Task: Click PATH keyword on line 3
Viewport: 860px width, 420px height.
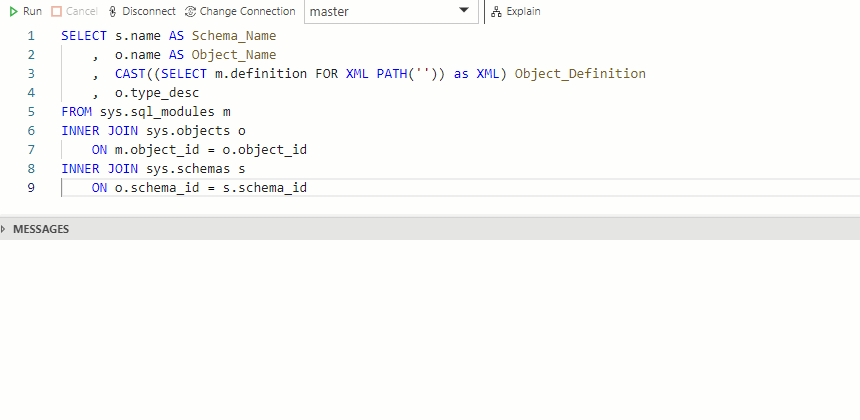Action: [392, 74]
